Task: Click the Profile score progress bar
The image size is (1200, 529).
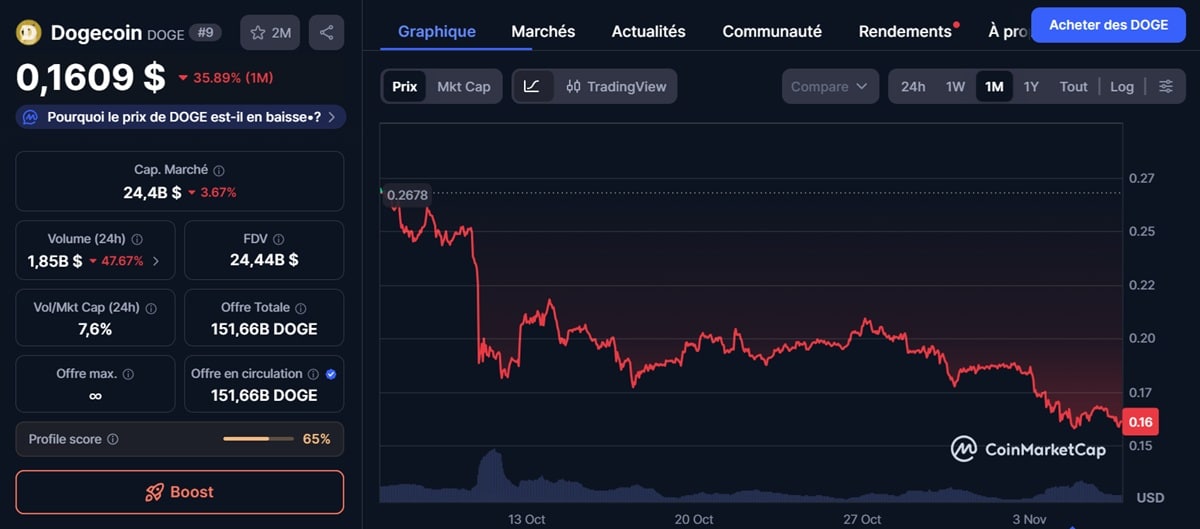Action: [x=256, y=439]
